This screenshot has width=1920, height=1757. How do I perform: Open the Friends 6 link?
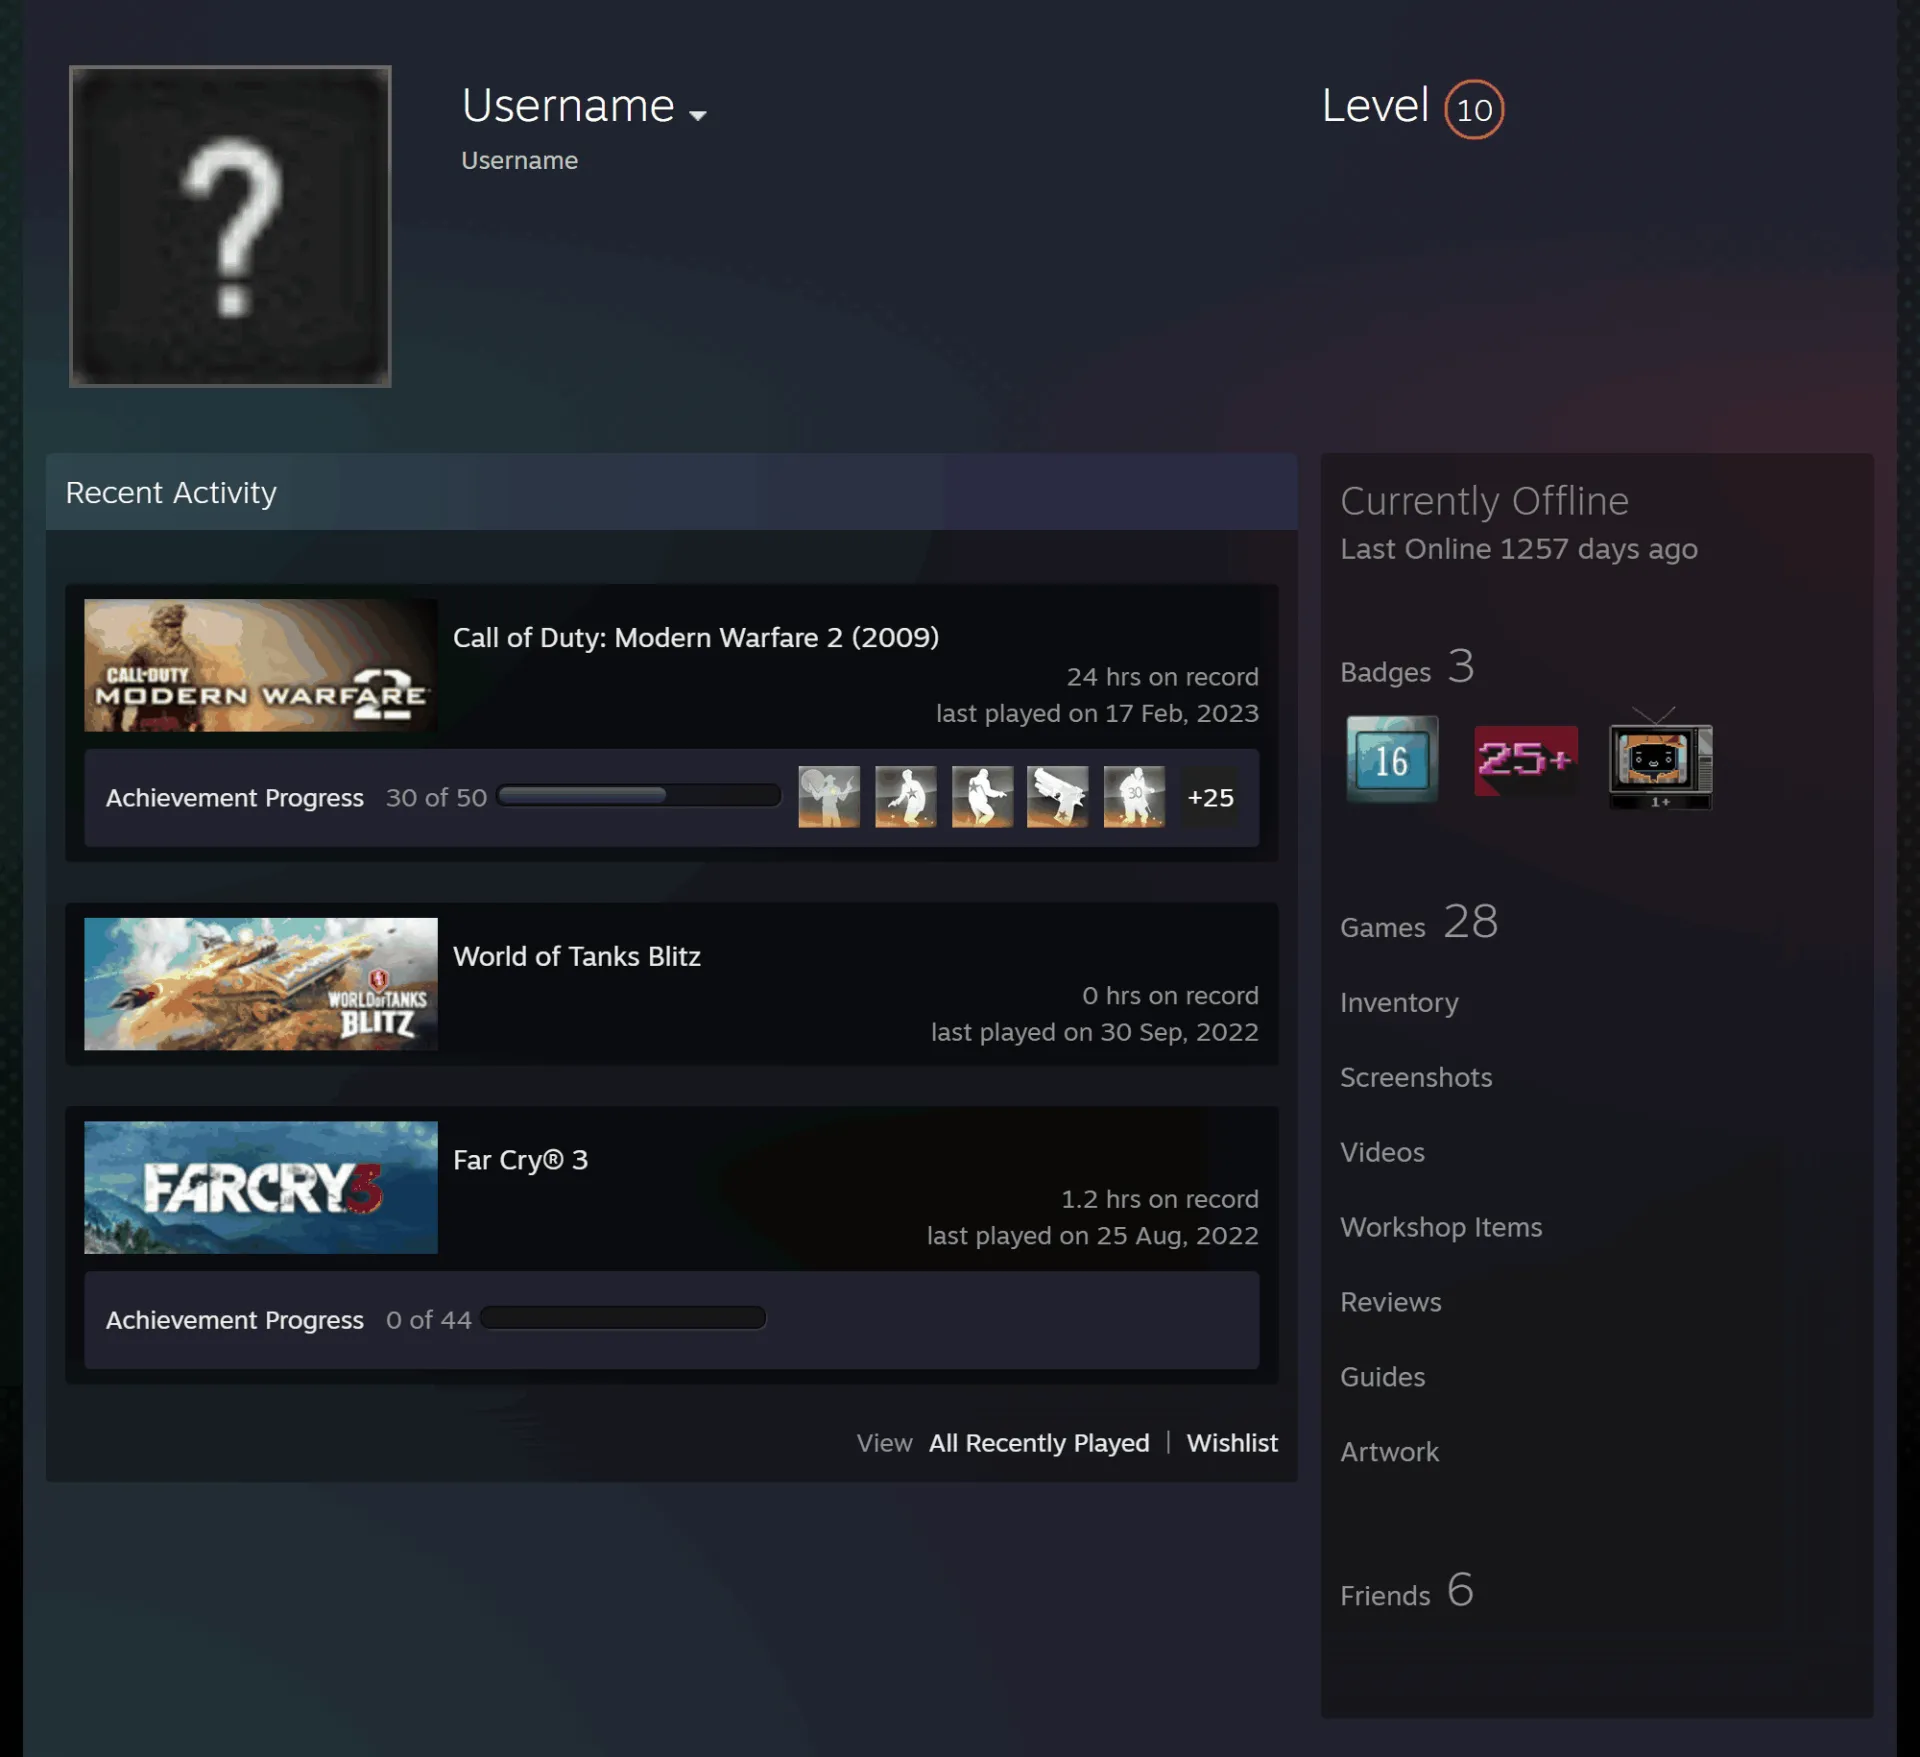coord(1407,1591)
